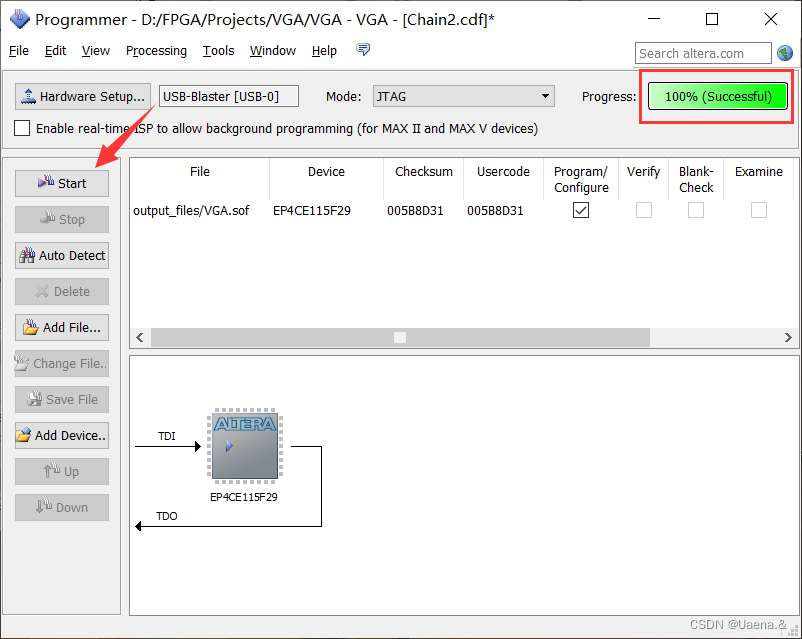Click the scroll right arrow in file list
The width and height of the screenshot is (802, 639).
coord(788,338)
